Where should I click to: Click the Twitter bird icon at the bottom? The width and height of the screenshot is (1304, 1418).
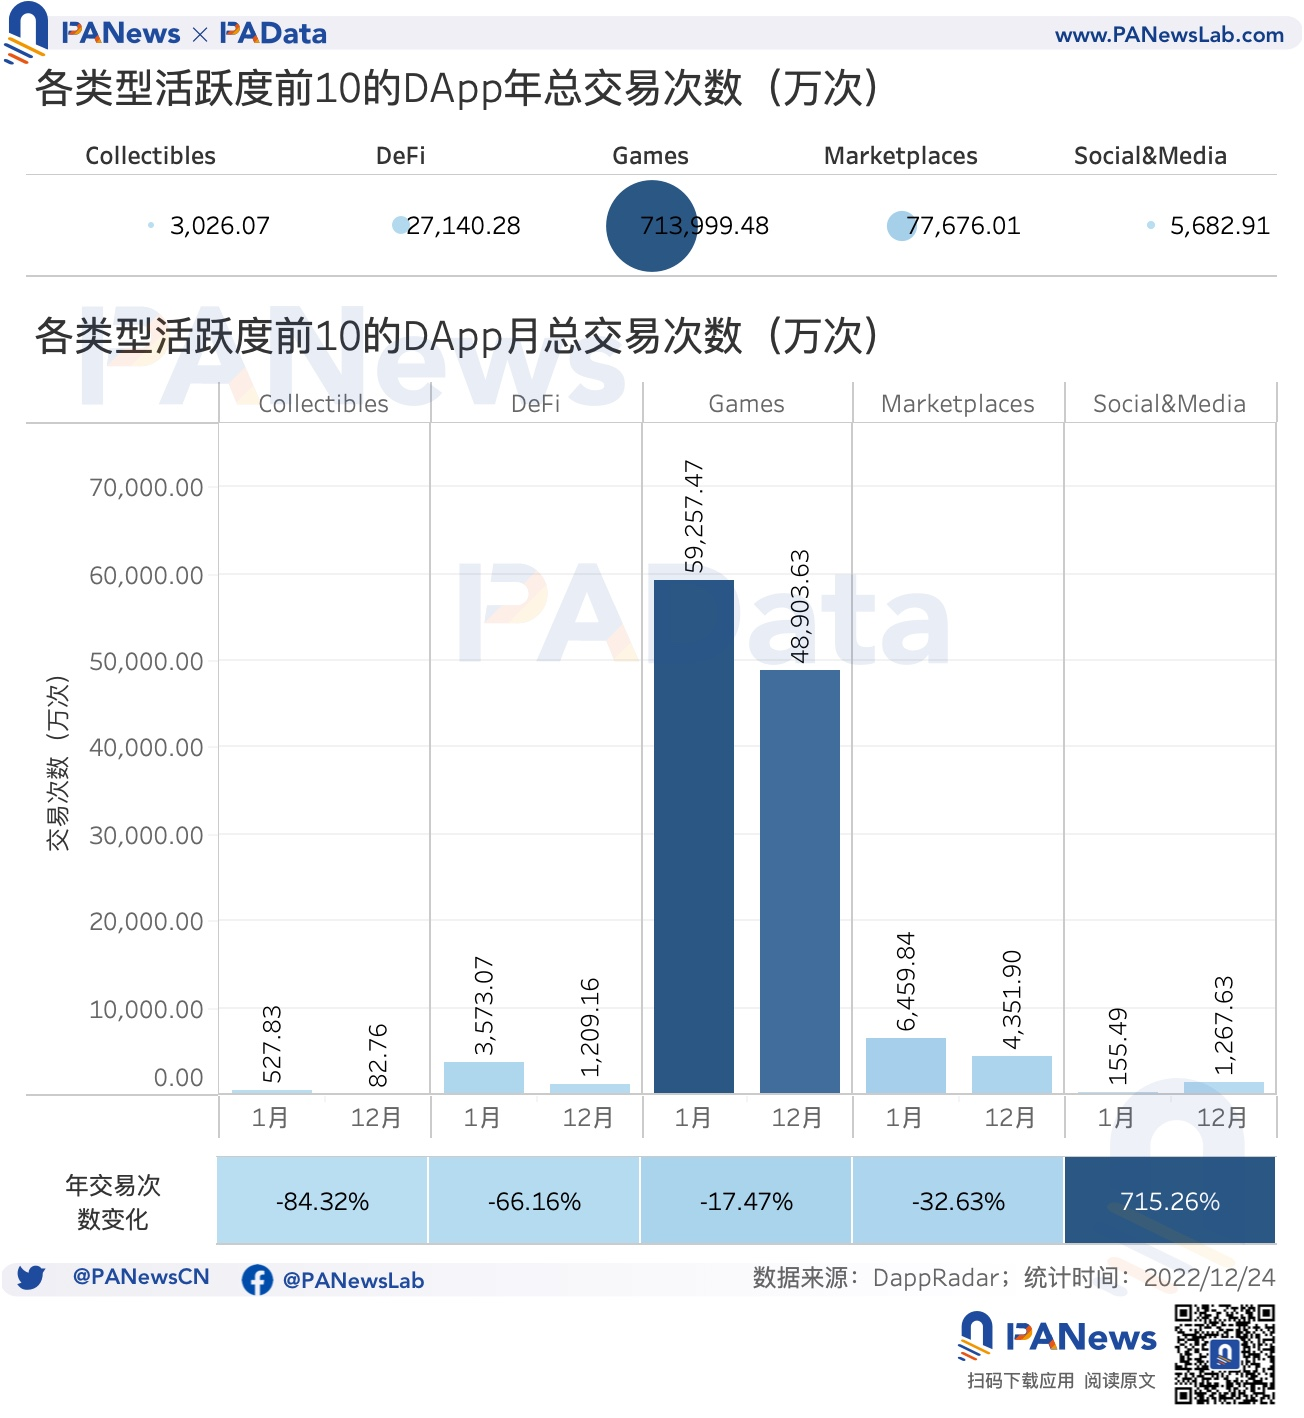[x=33, y=1277]
